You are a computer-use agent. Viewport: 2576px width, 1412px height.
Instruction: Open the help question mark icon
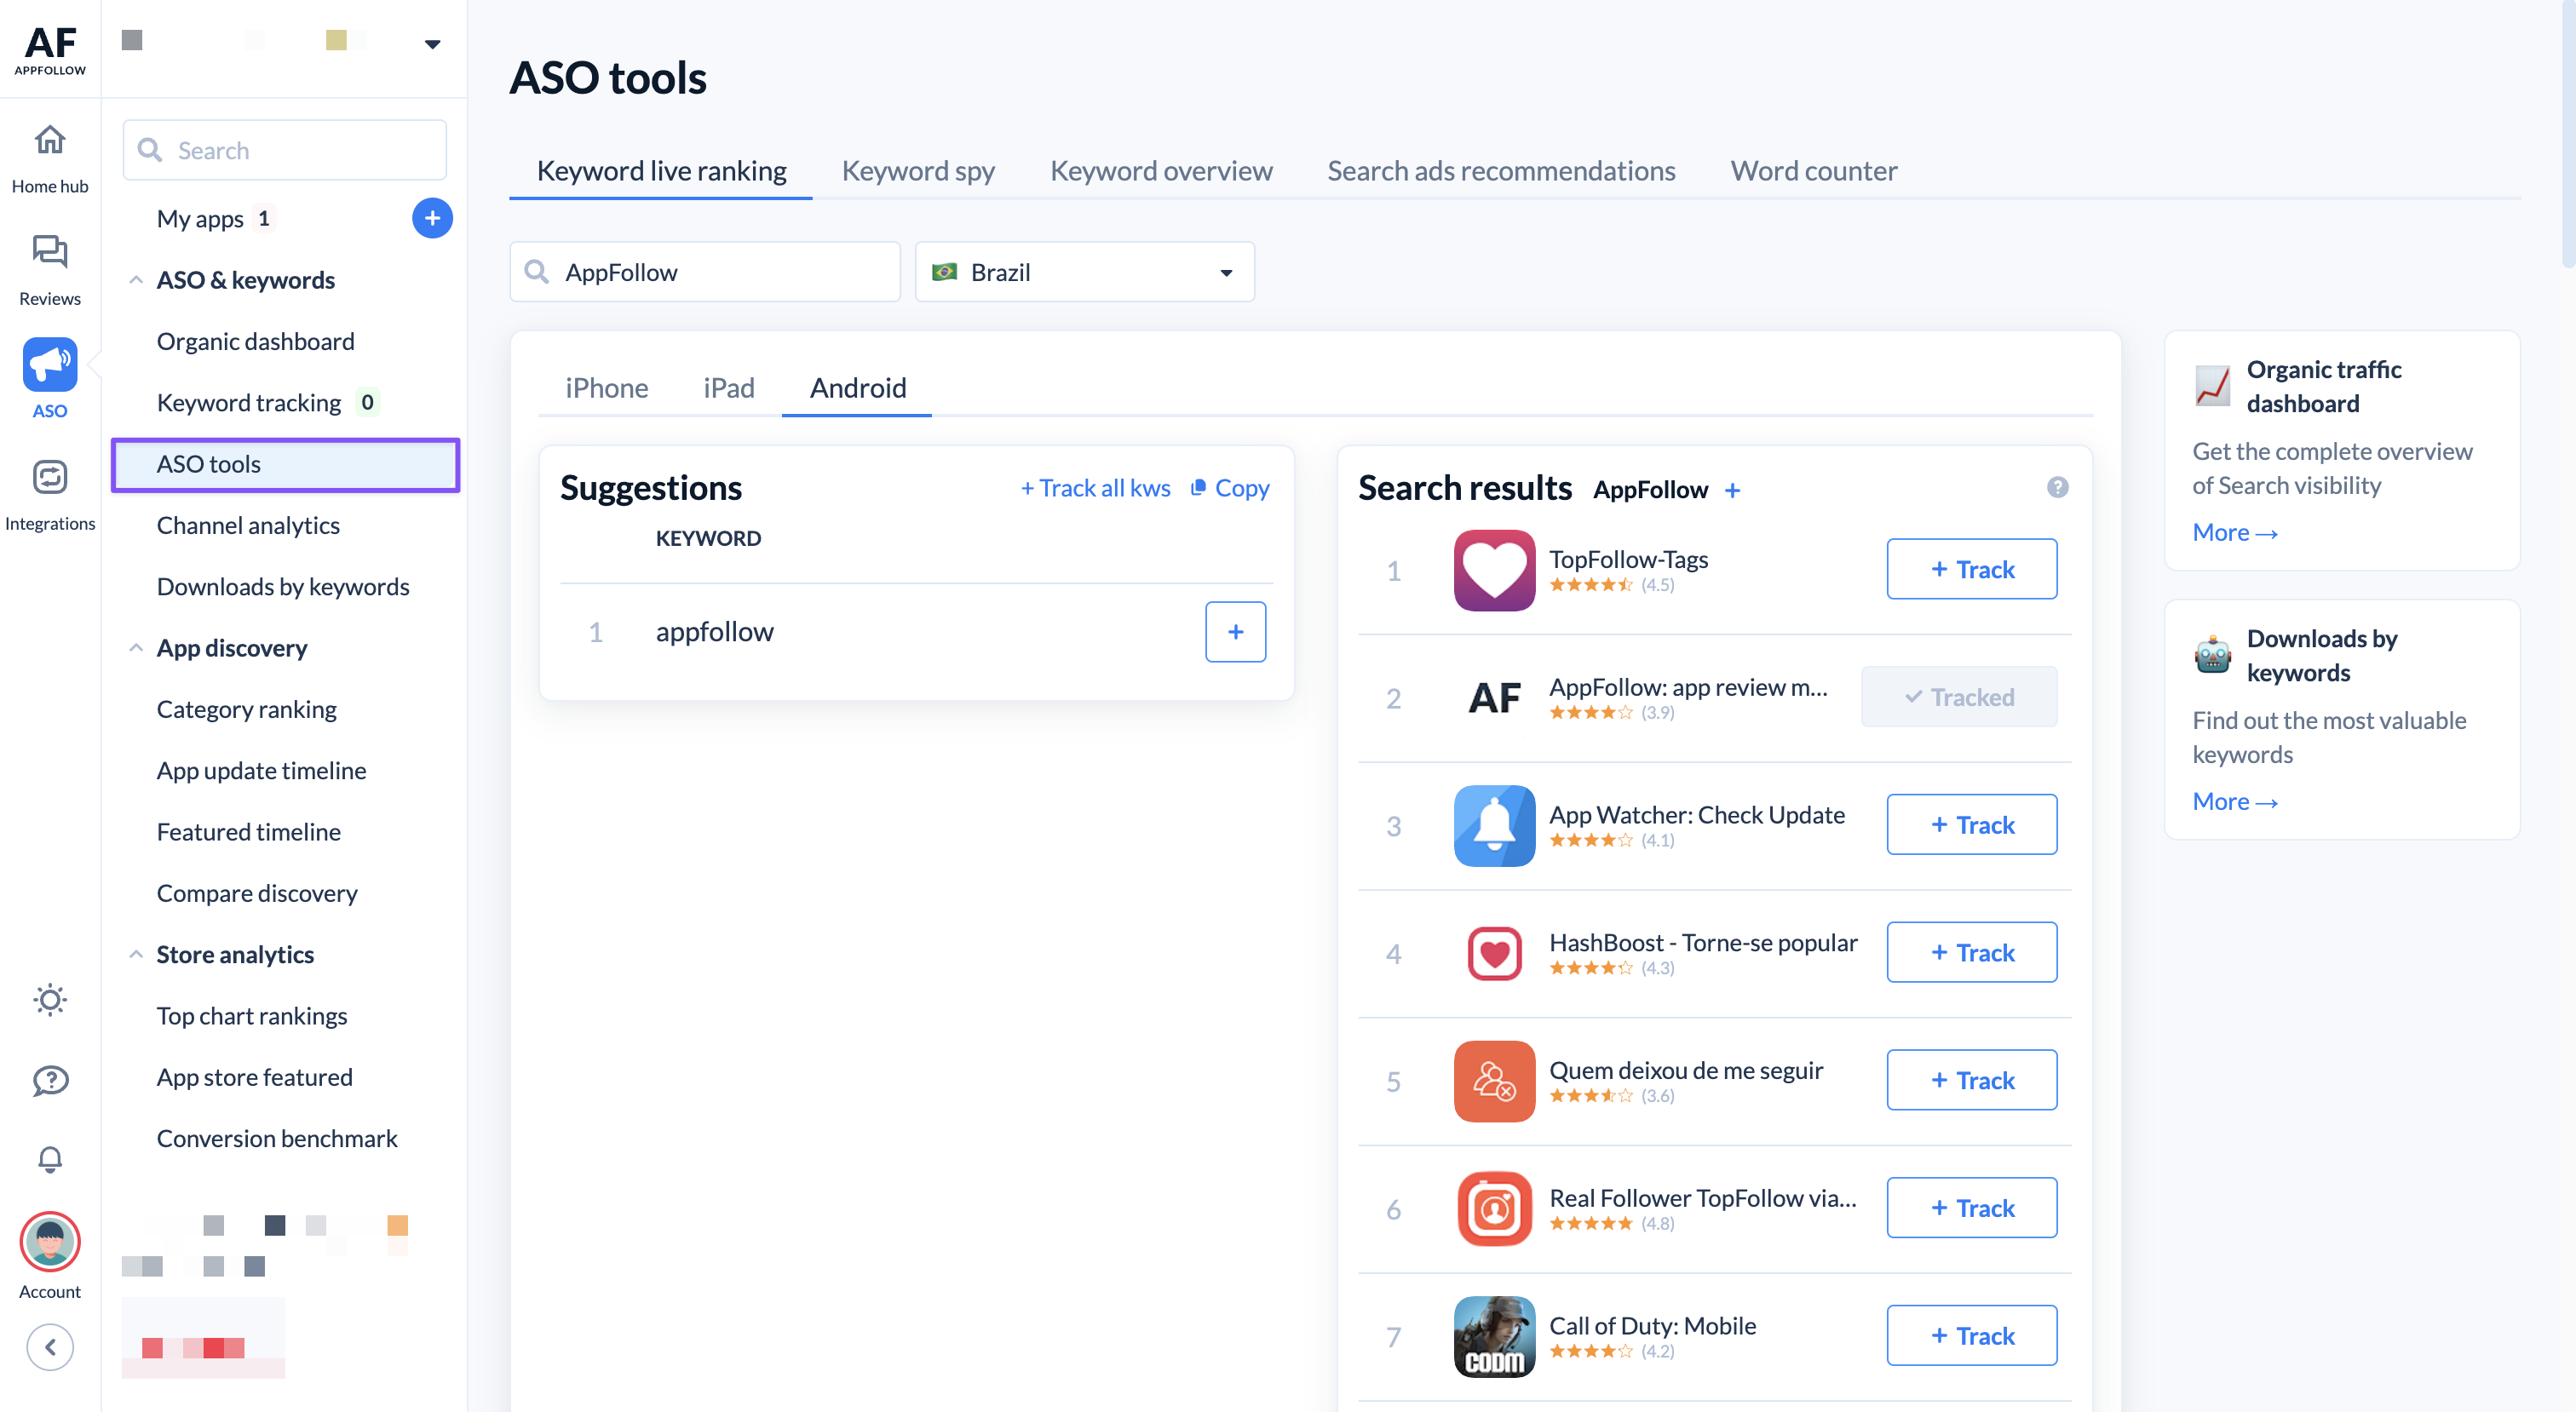click(49, 1080)
